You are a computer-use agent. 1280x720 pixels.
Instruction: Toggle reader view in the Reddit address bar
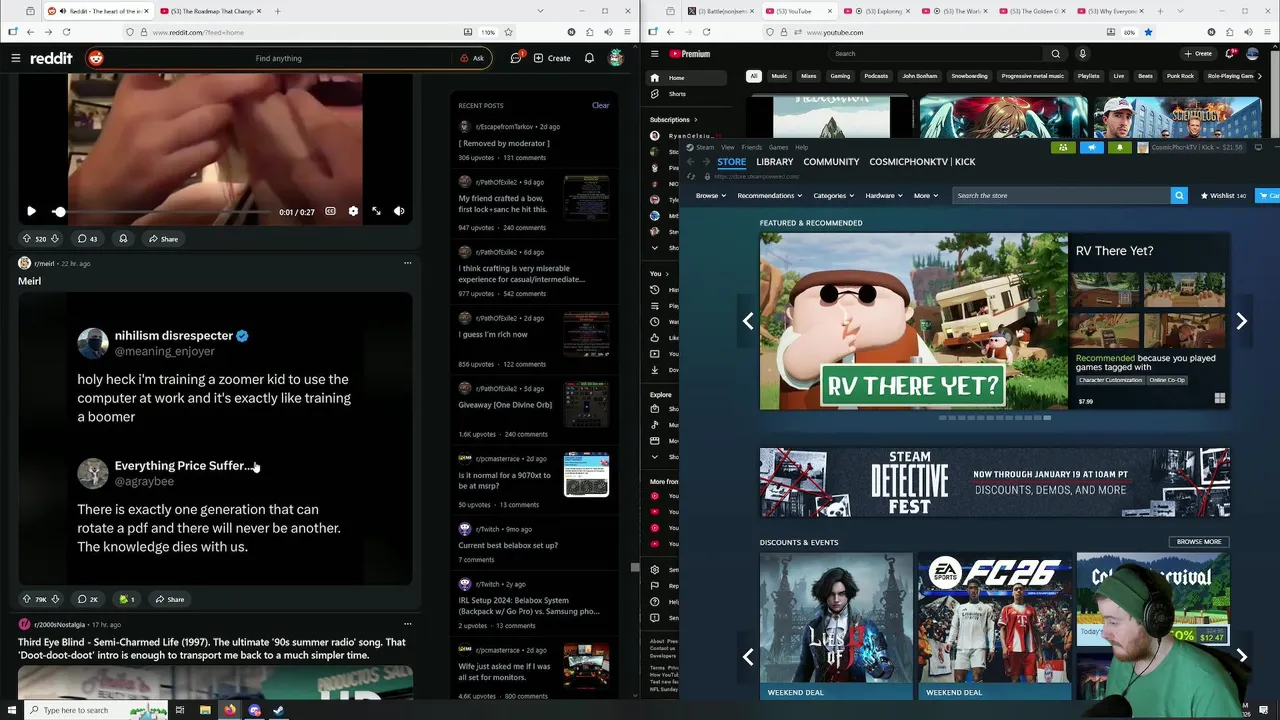pyautogui.click(x=467, y=32)
